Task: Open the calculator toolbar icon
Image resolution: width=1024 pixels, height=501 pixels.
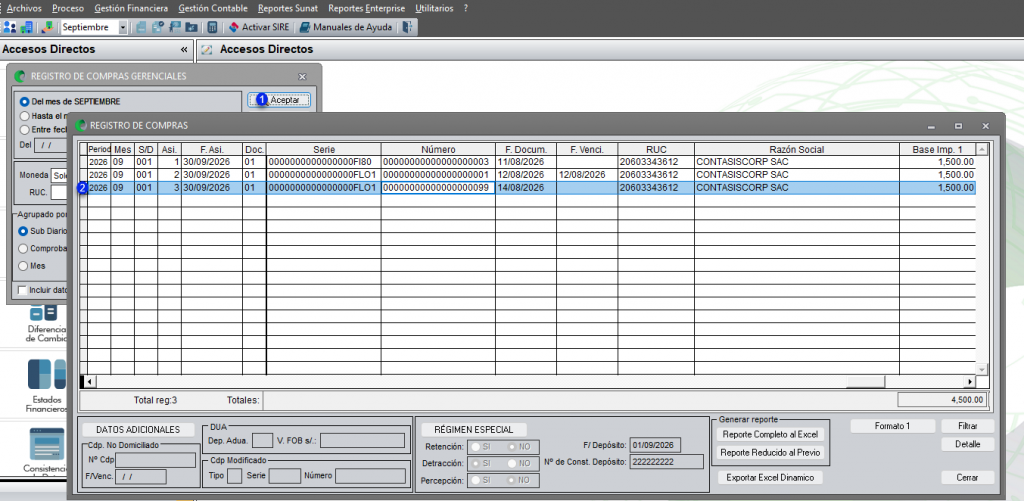Action: coord(212,27)
